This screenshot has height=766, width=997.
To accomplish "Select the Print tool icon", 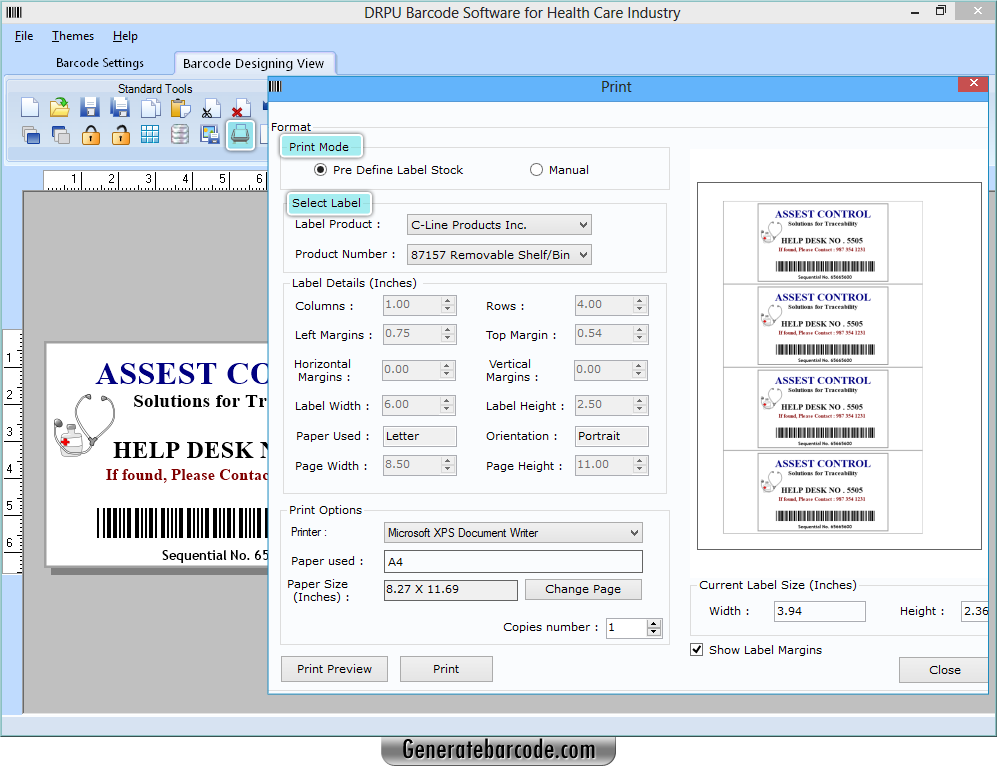I will pos(240,135).
